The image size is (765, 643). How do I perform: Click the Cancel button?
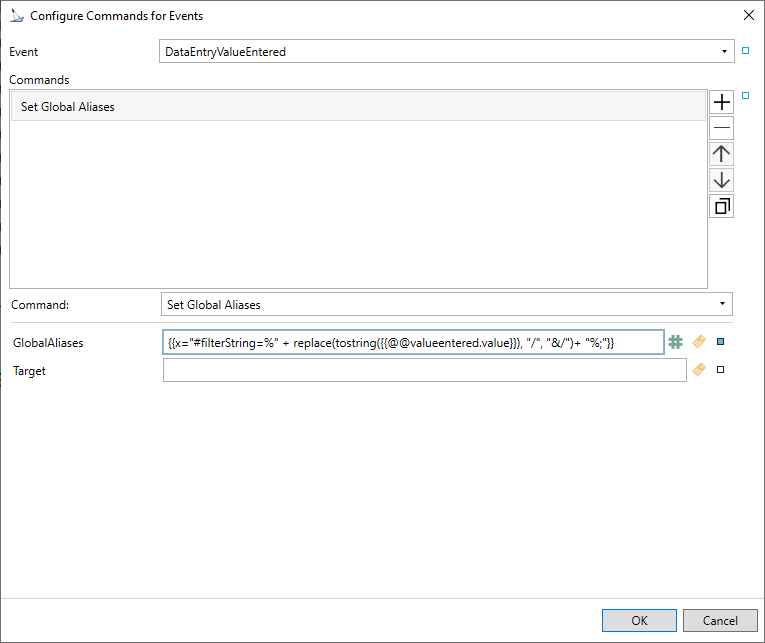[720, 621]
